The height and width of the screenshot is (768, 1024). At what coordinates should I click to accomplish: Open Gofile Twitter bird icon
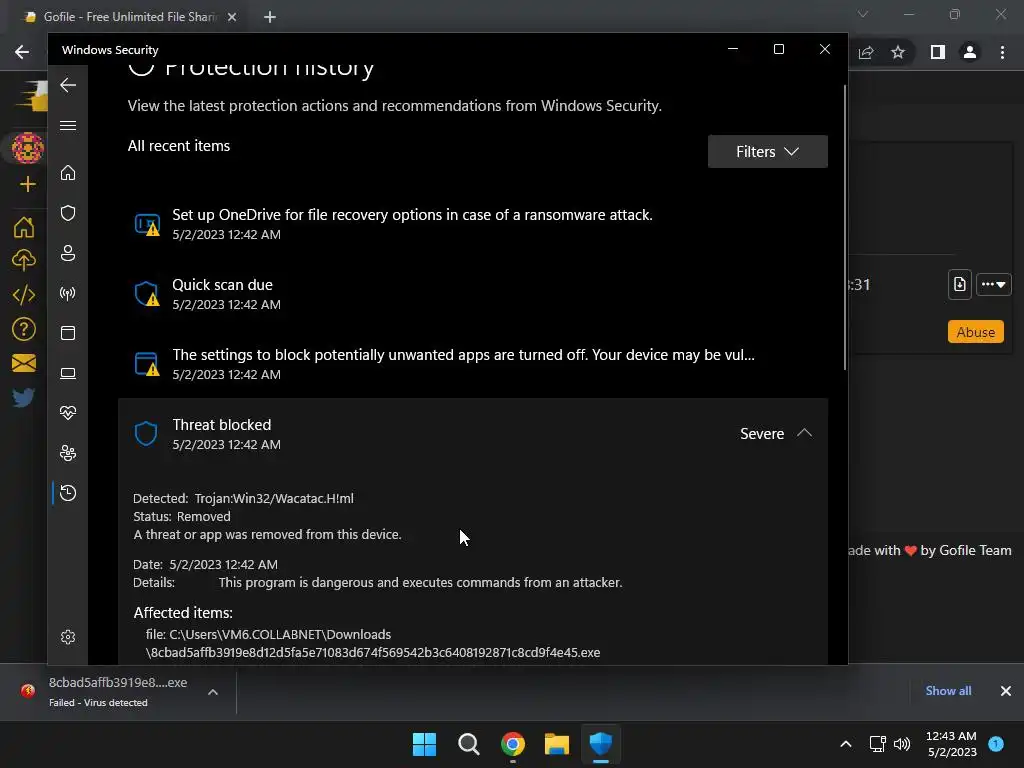(24, 397)
